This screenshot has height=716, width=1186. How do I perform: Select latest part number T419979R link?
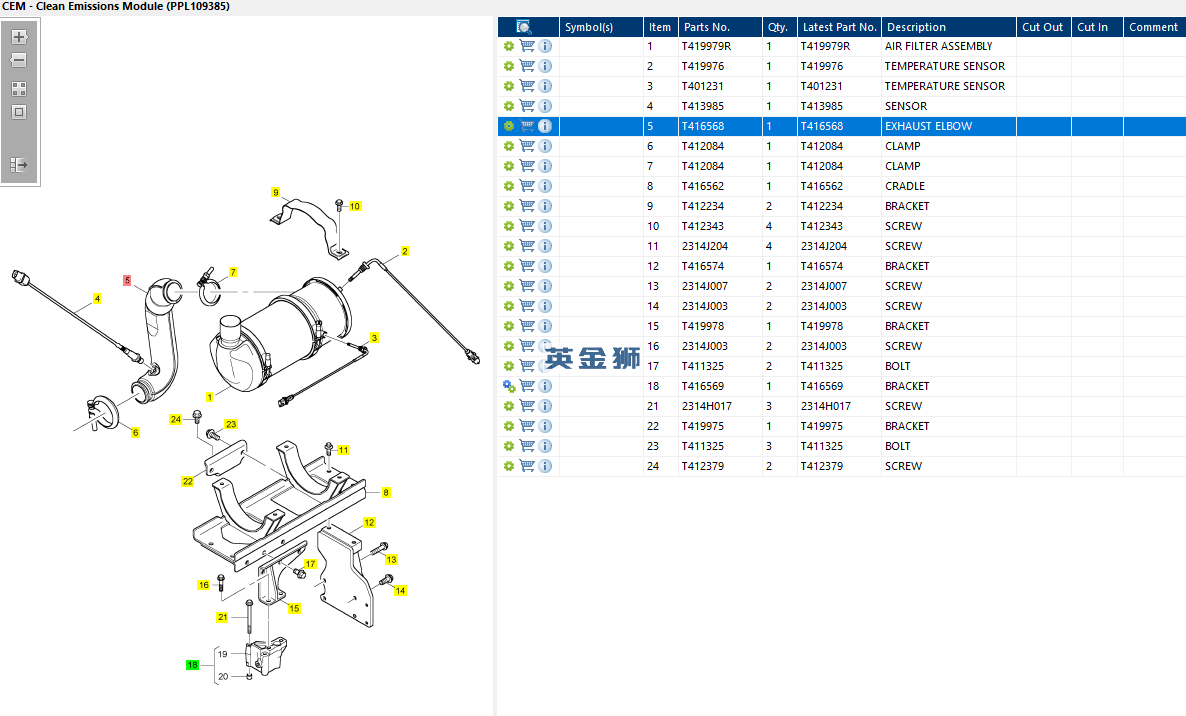coord(825,46)
